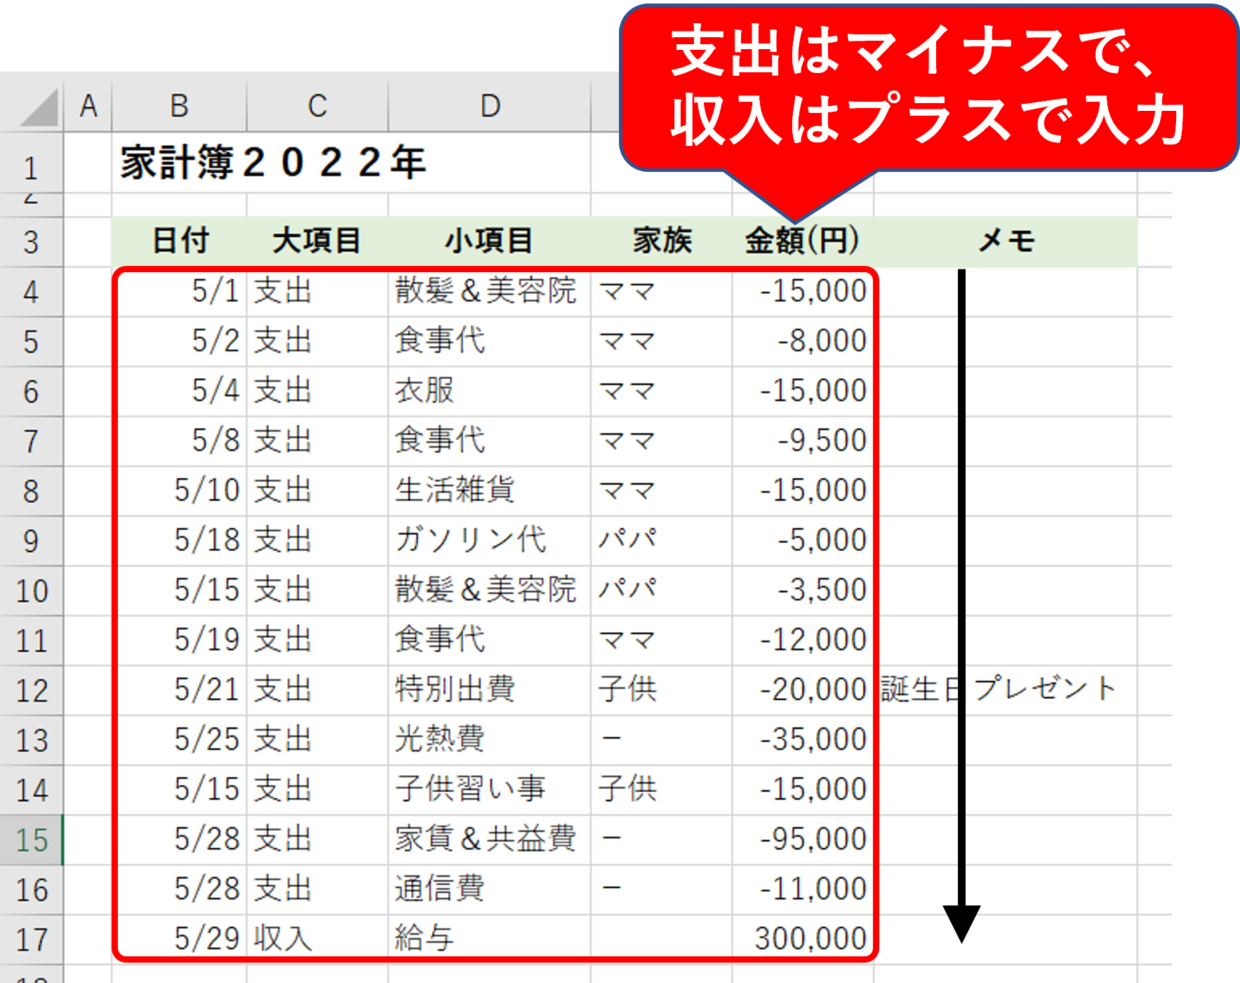This screenshot has height=983, width=1240.
Task: Click the memo cell 誕生日プレゼント
Action: click(x=1005, y=690)
